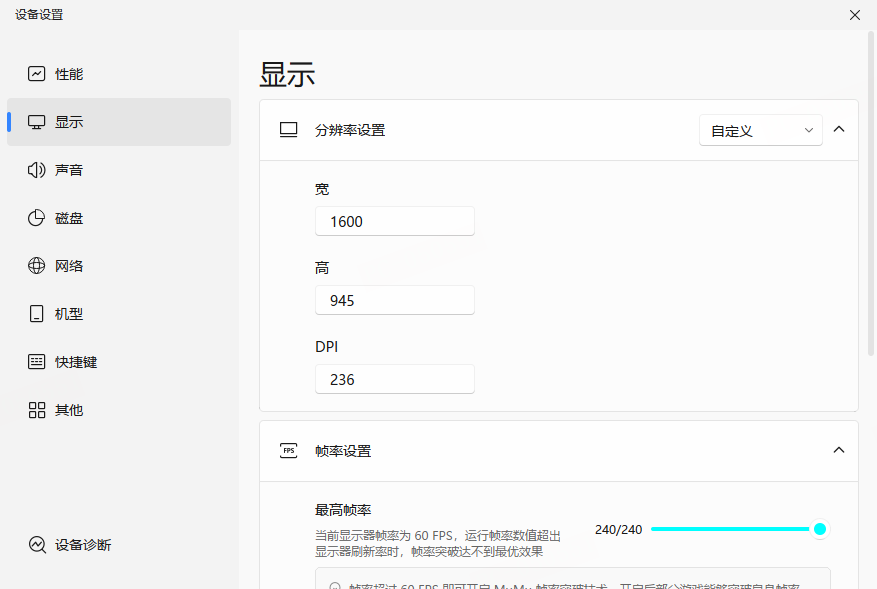This screenshot has width=877, height=589.
Task: Click the 性能 performance chart icon
Action: click(x=37, y=74)
